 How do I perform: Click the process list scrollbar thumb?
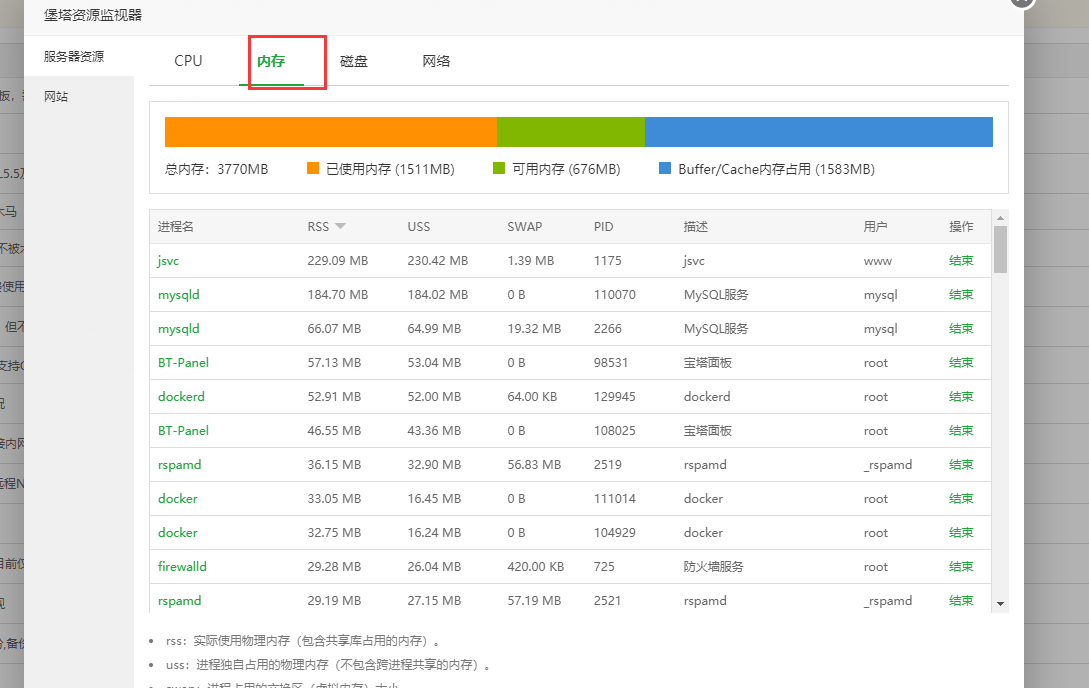point(1000,249)
